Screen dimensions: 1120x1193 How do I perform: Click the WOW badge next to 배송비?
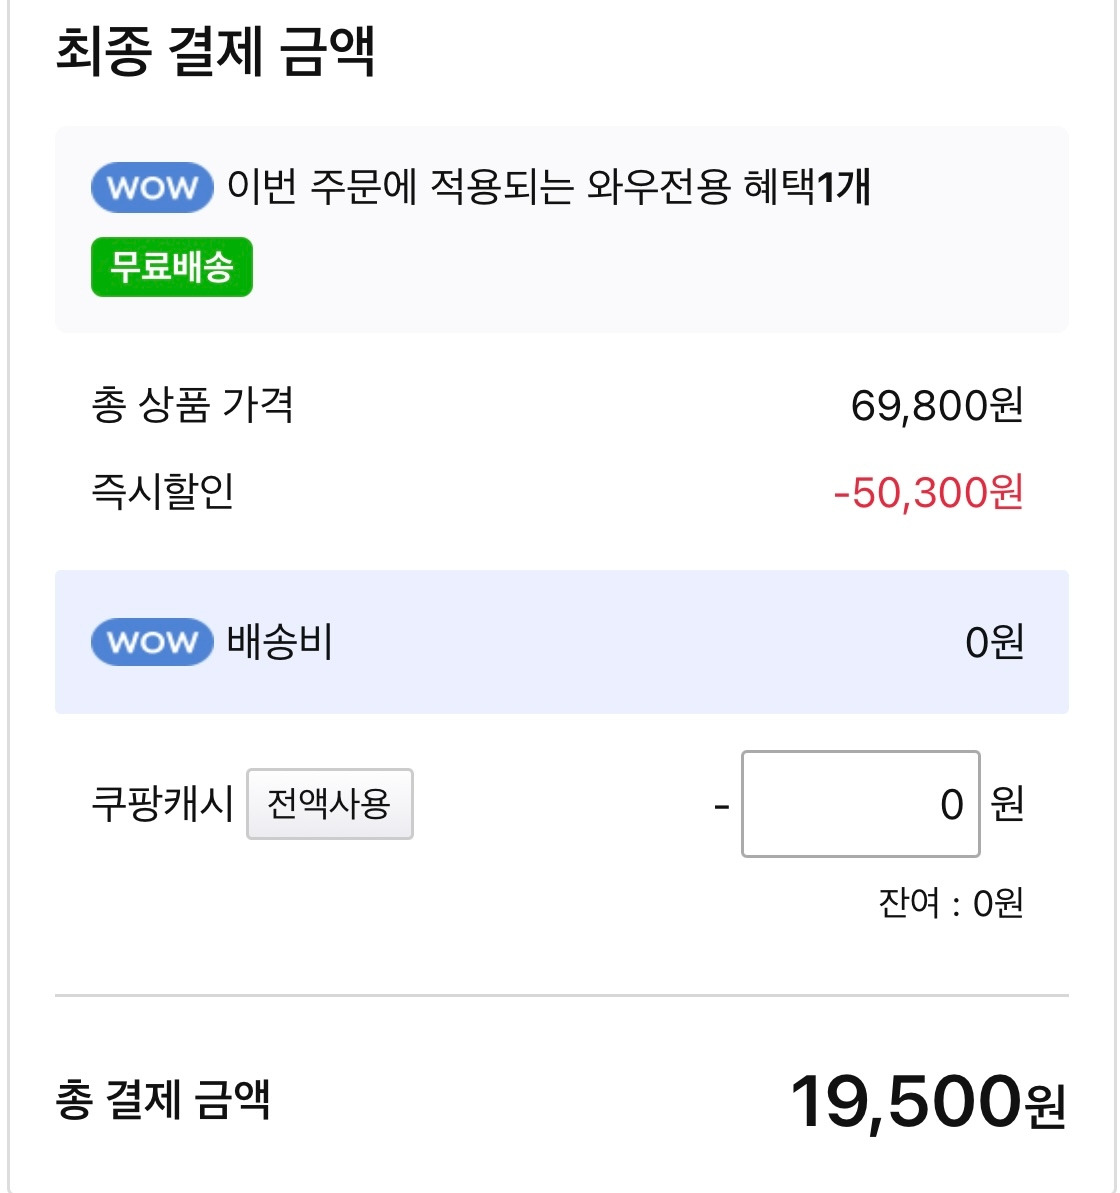(152, 641)
